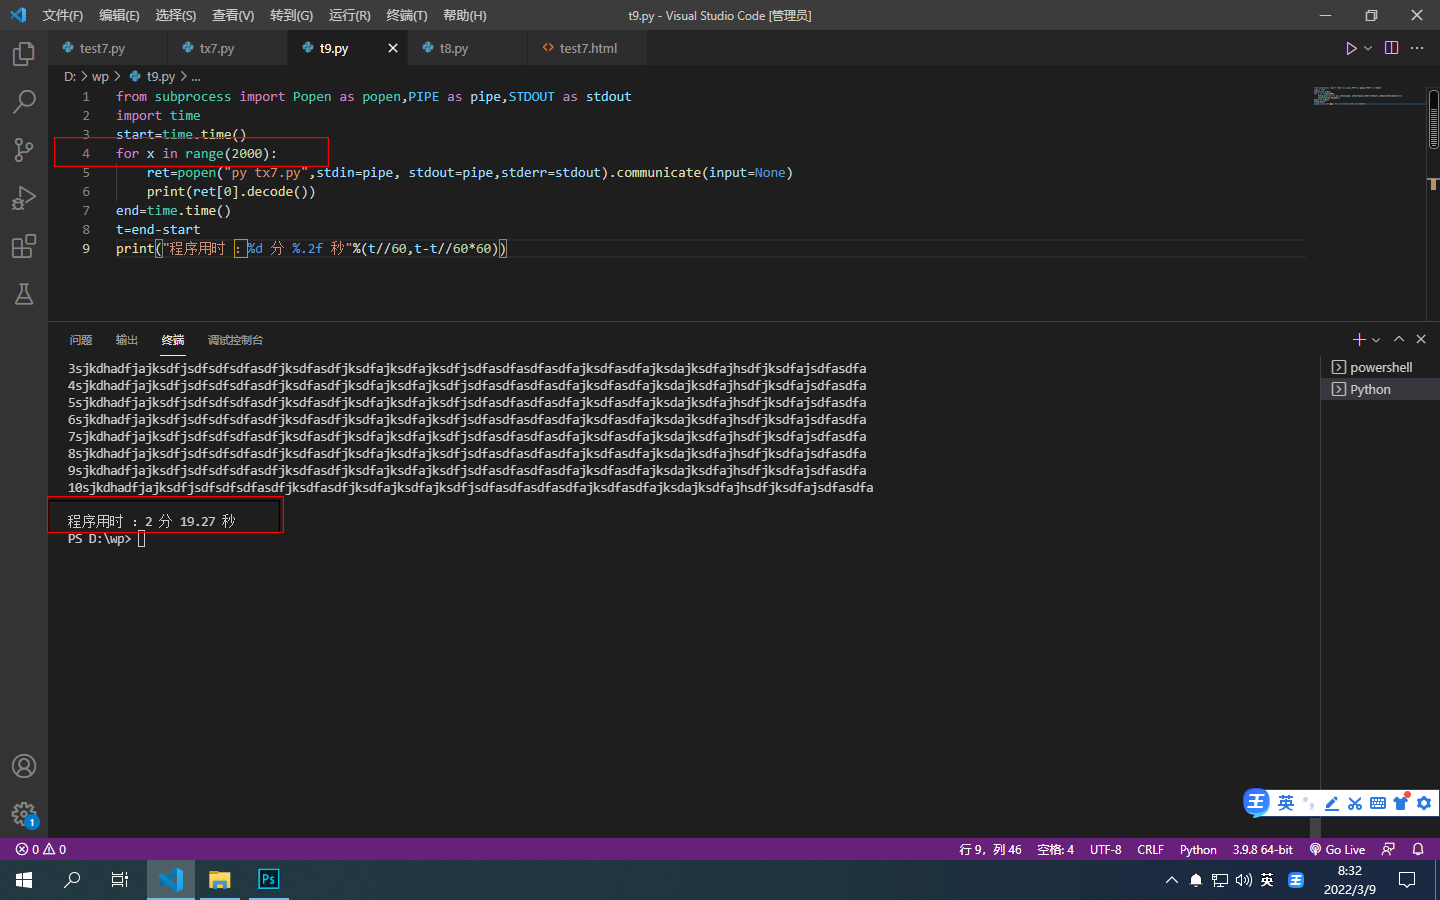Open the Source Control view

[x=24, y=149]
